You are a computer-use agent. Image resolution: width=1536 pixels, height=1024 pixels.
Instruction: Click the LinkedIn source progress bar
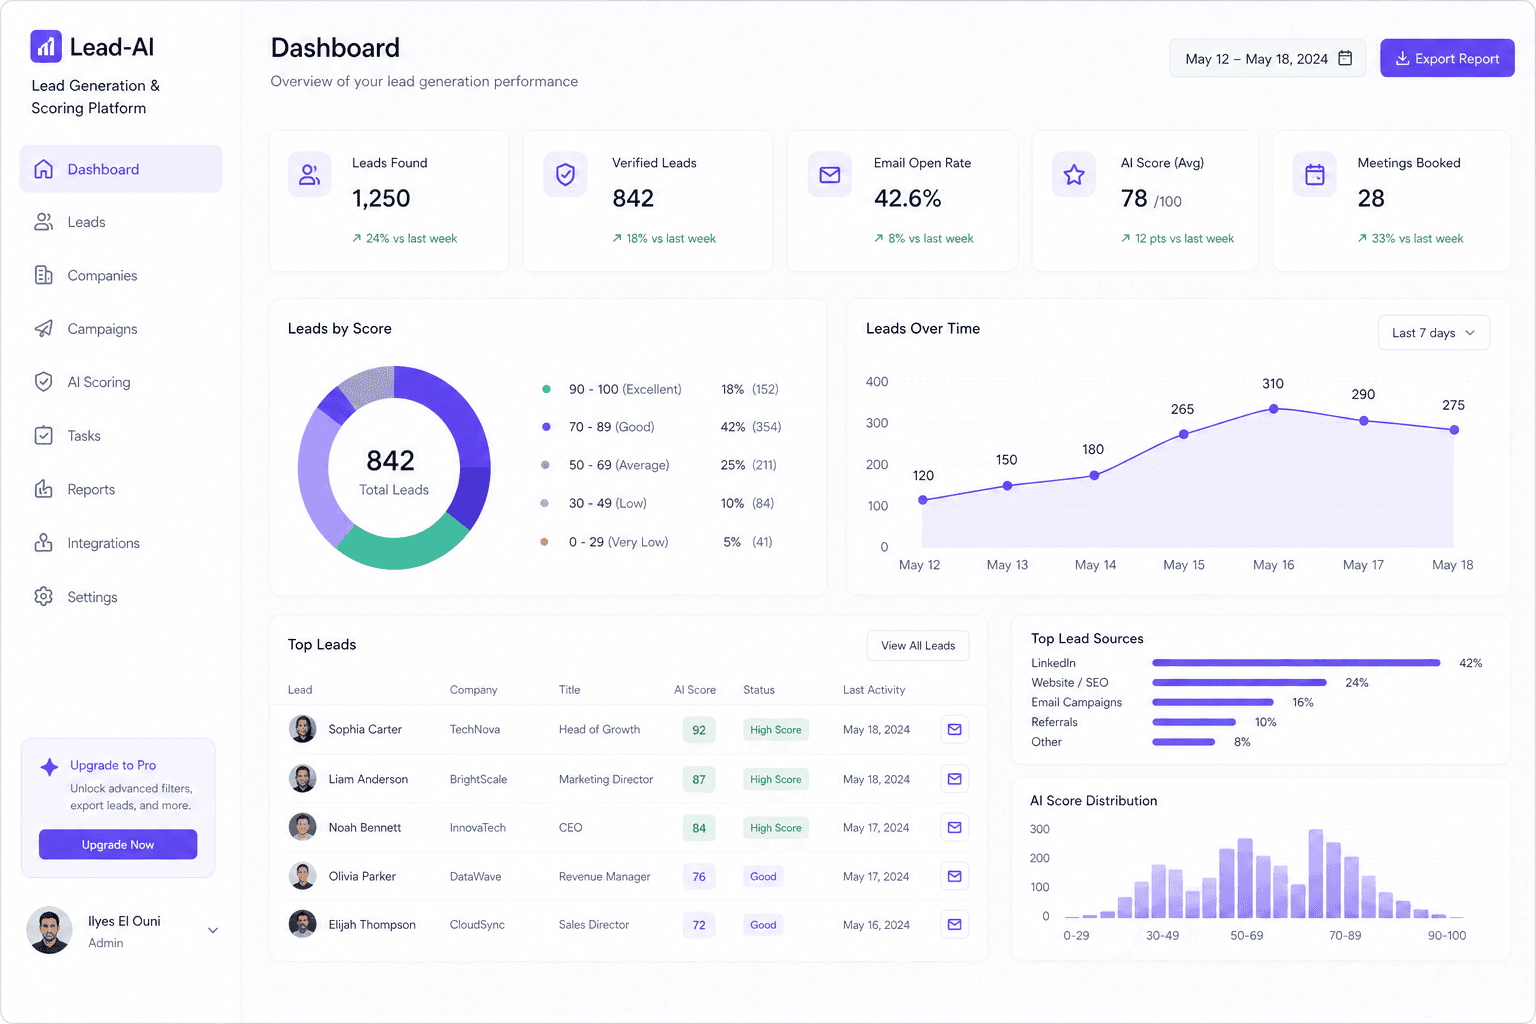pos(1296,663)
